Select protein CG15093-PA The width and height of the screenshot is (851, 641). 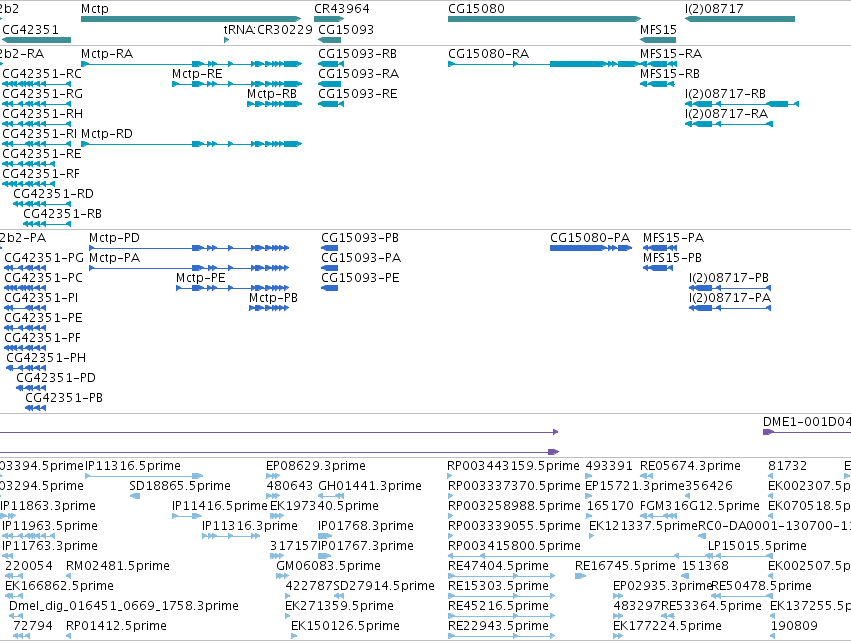[361, 258]
